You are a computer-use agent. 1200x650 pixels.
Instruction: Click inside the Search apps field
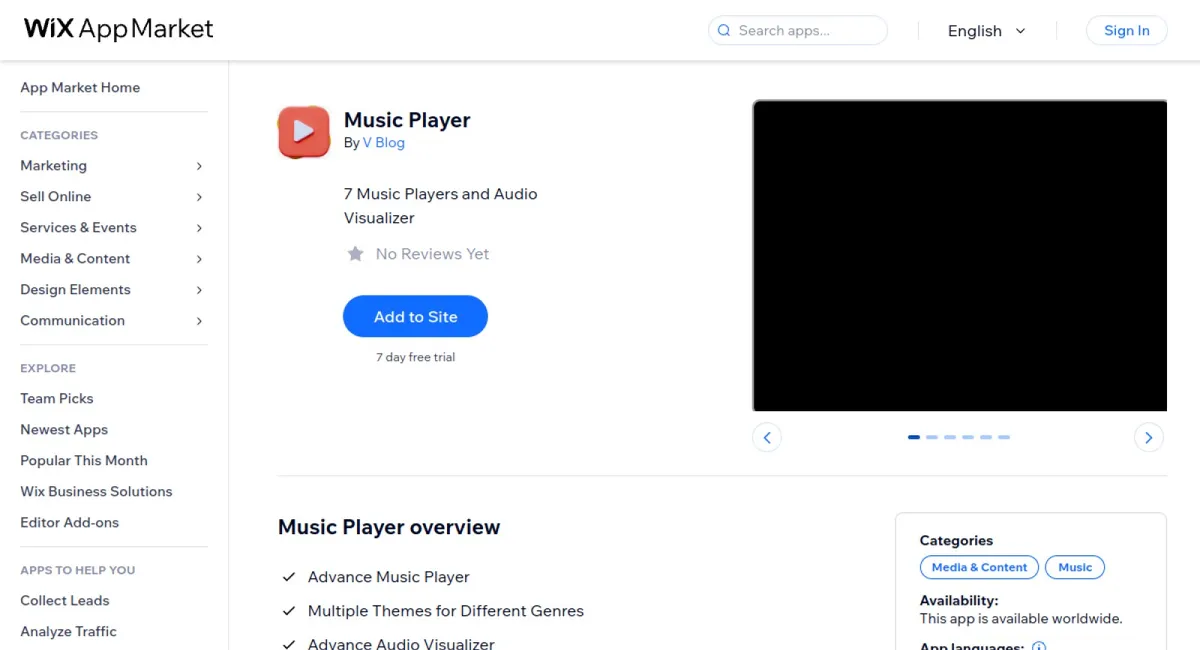798,31
